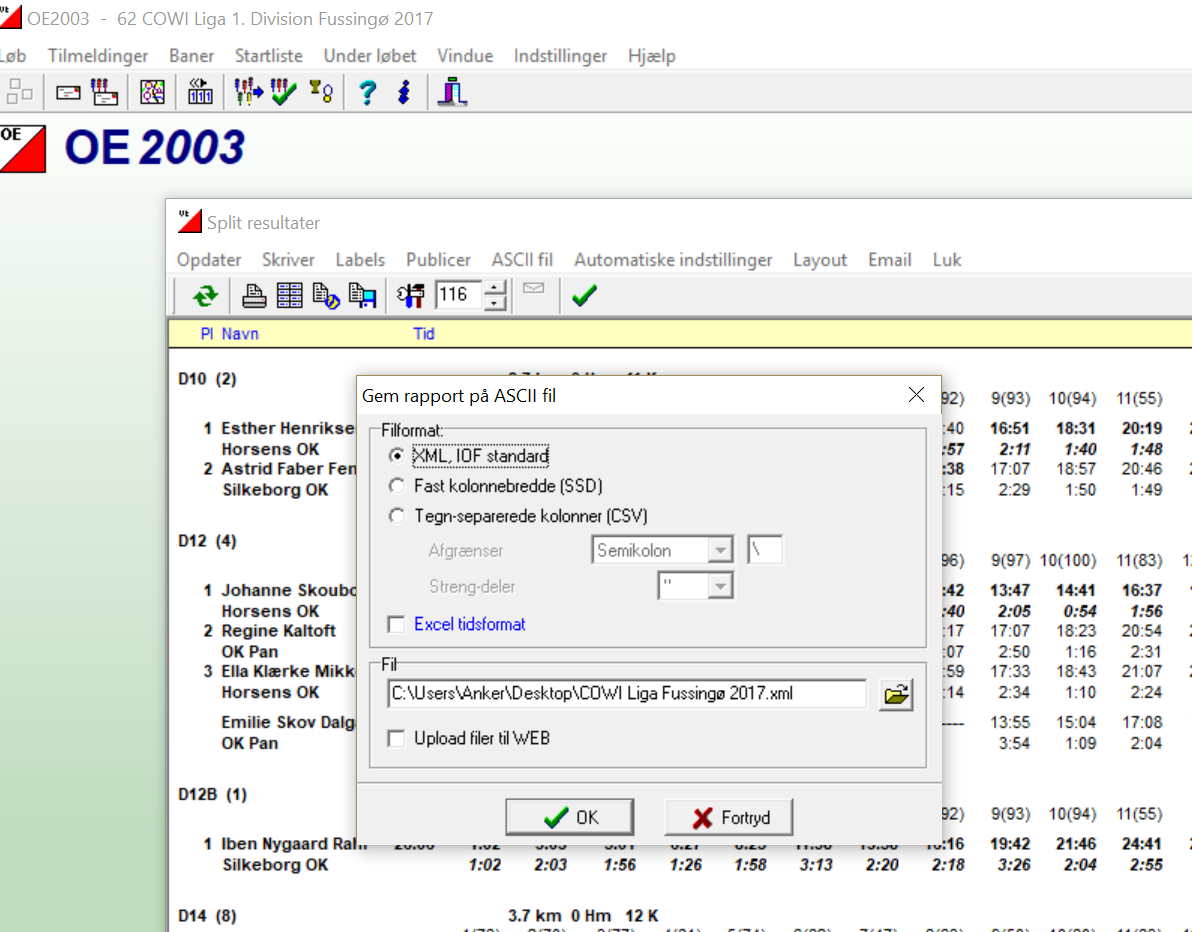Viewport: 1192px width, 932px height.
Task: Open the table layout view icon
Action: point(289,296)
